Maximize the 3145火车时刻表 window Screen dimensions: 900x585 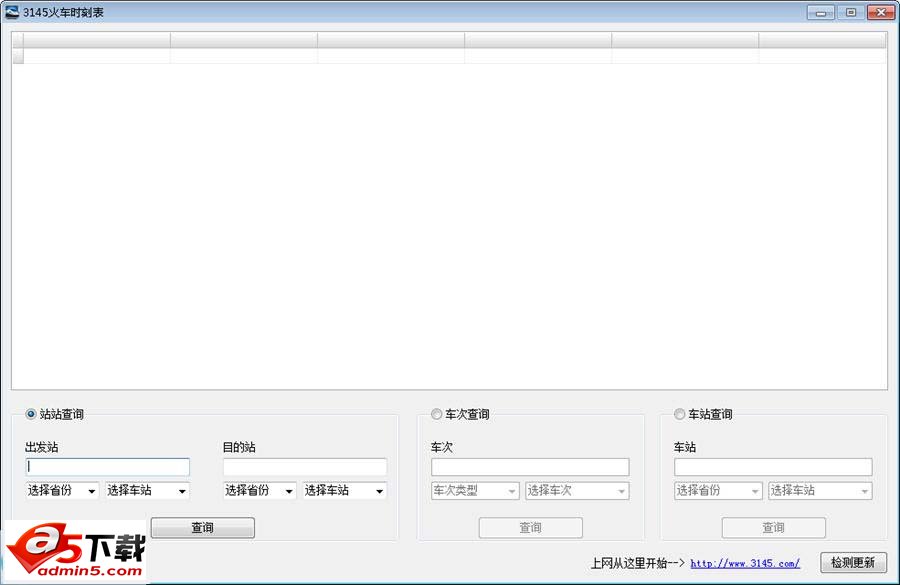point(851,12)
